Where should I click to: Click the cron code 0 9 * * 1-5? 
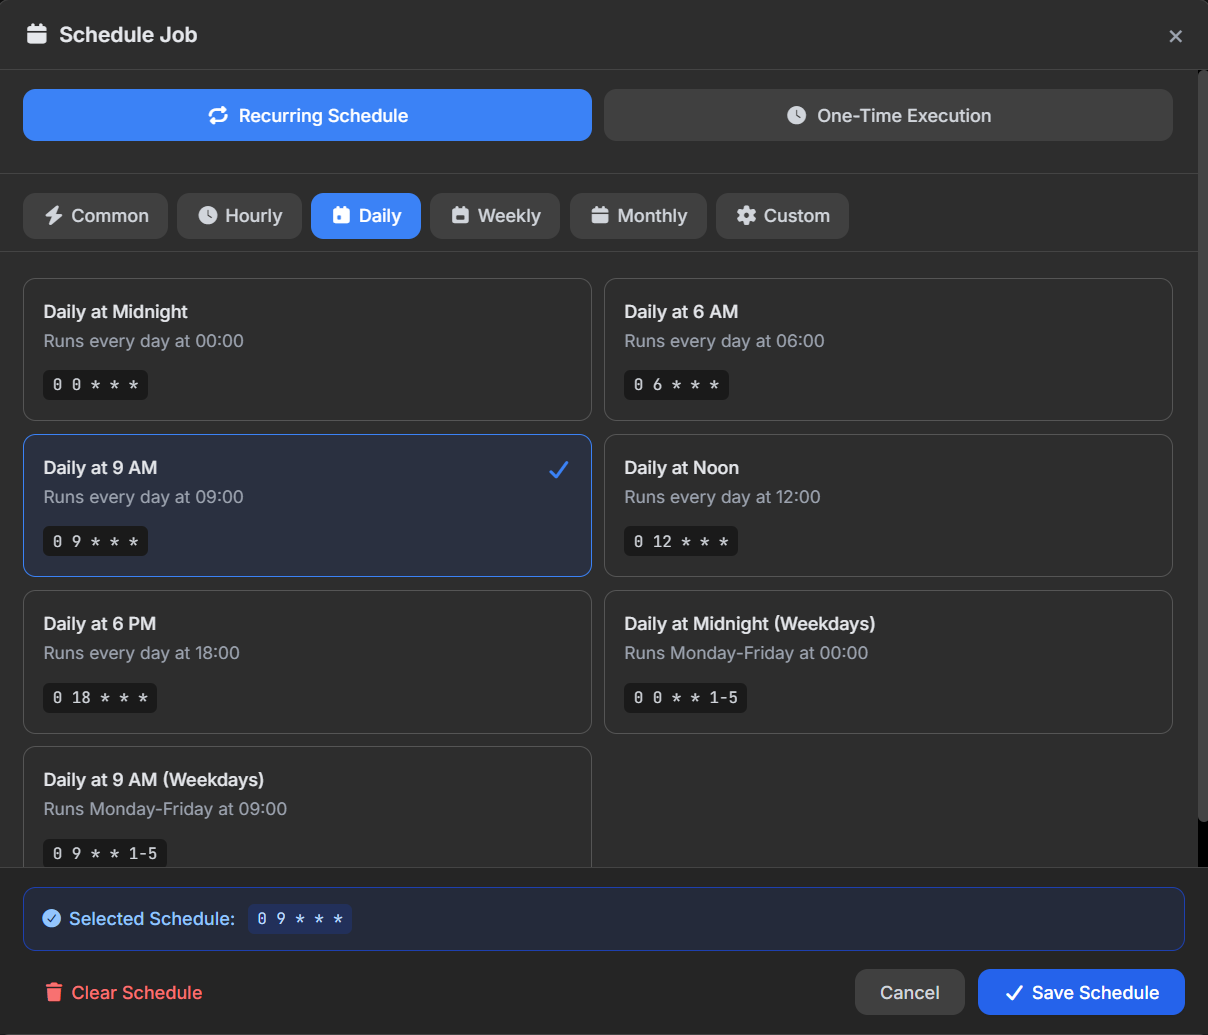pos(105,853)
